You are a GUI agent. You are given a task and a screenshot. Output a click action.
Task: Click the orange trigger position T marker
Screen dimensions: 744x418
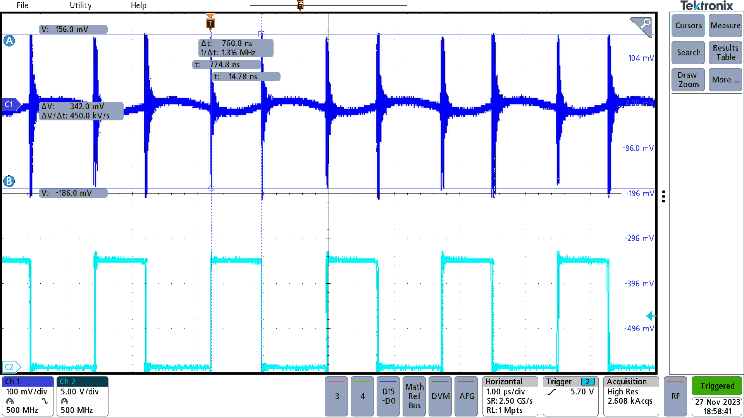[209, 22]
